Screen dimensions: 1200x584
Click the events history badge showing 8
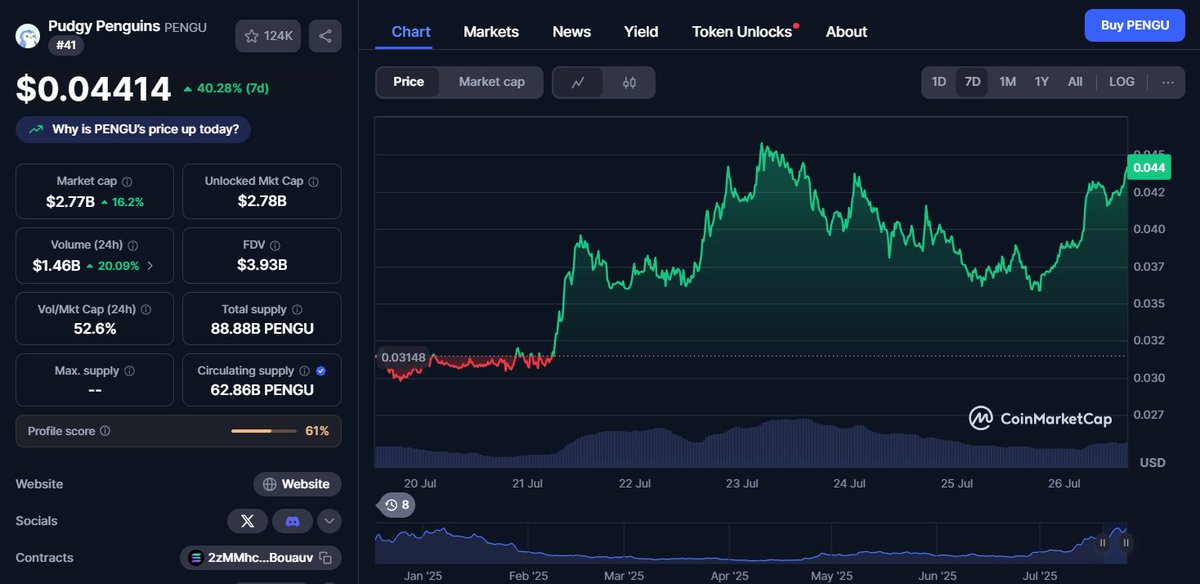click(397, 505)
